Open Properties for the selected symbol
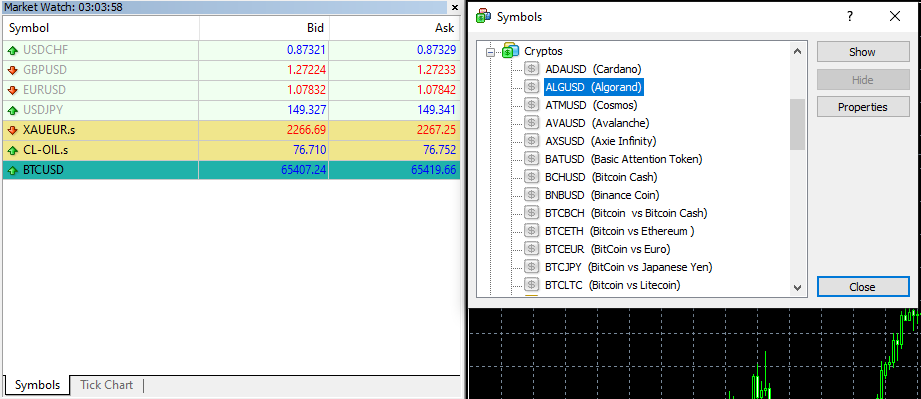The height and width of the screenshot is (399, 921). [x=862, y=107]
